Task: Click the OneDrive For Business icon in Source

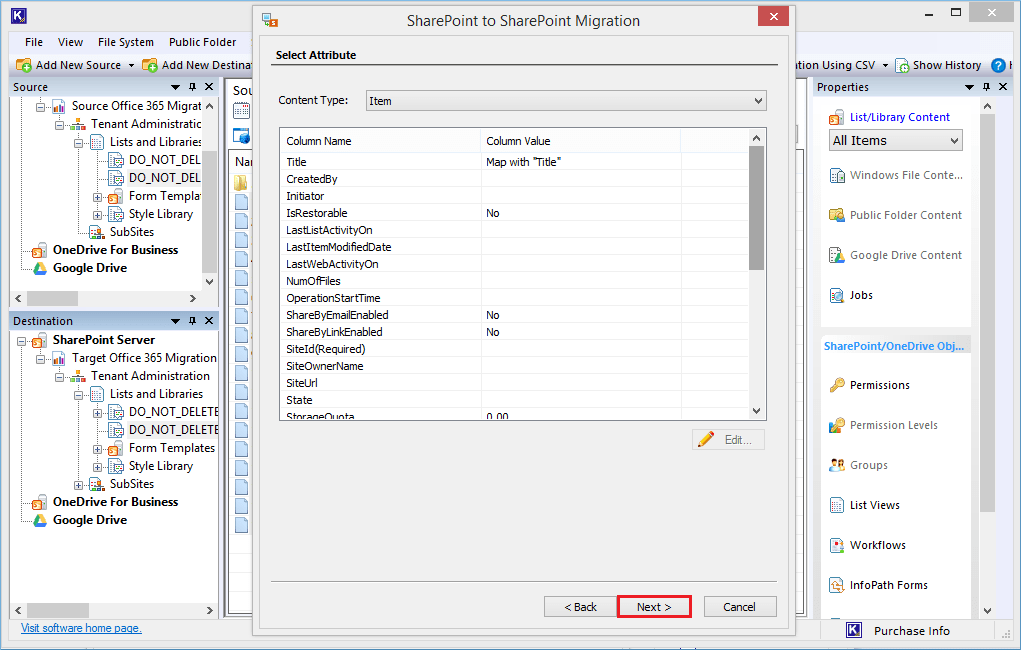Action: (x=40, y=251)
